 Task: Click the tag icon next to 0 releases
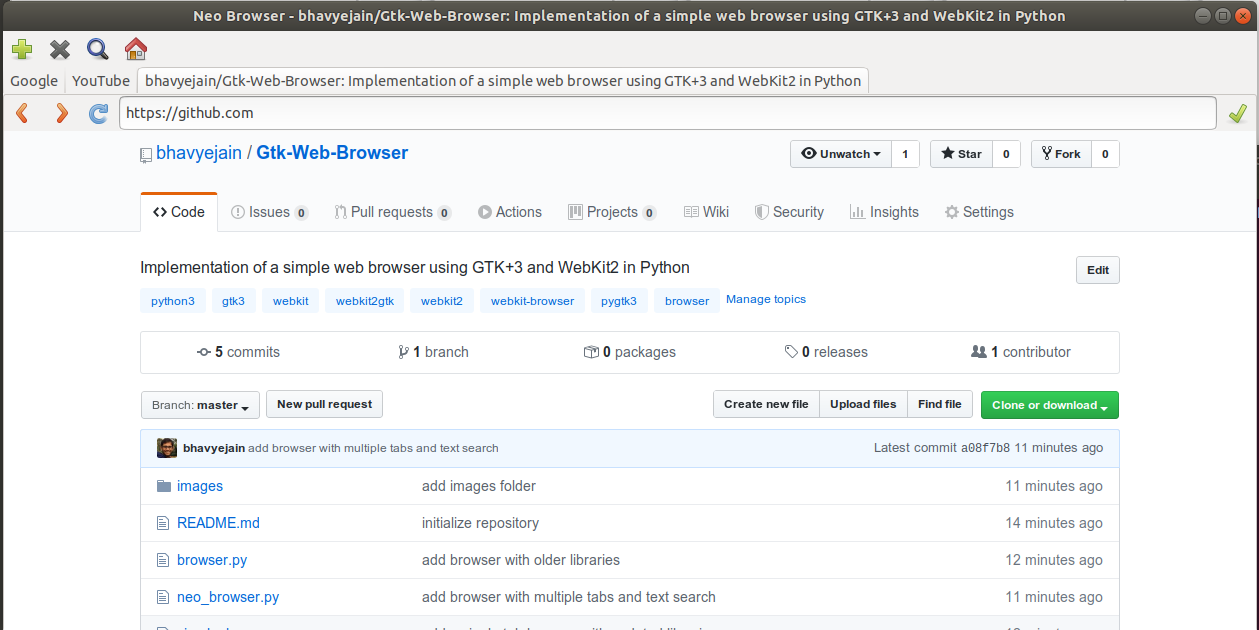(791, 352)
